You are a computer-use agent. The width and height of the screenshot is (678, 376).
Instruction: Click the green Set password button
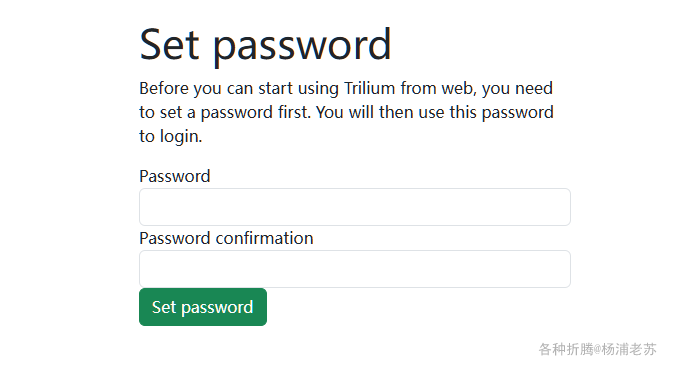tap(203, 307)
